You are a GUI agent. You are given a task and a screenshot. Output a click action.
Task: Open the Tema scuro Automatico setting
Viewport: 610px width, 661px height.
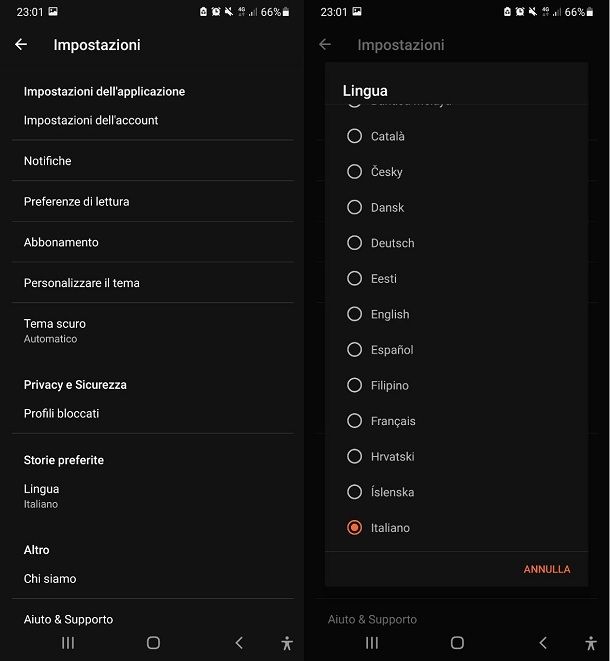pos(153,331)
